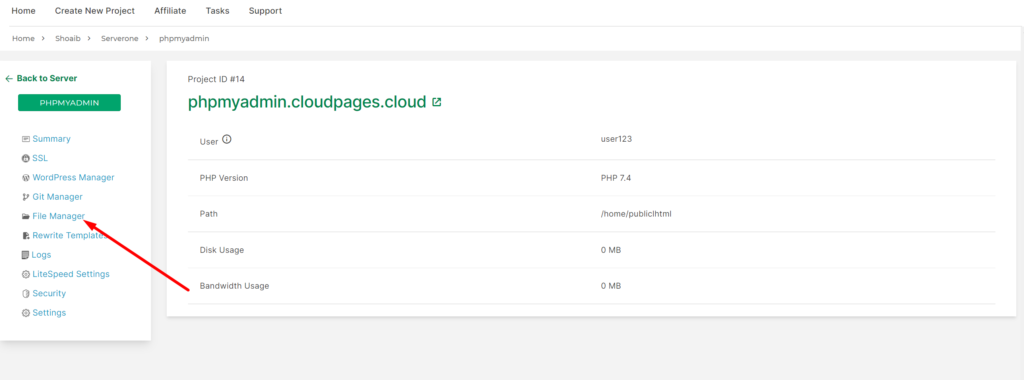The width and height of the screenshot is (1024, 380).
Task: Click the Git Manager branch icon
Action: [x=25, y=197]
